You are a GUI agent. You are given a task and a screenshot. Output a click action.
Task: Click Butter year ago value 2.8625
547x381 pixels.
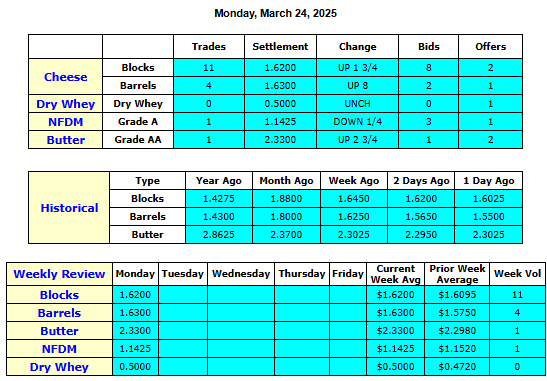pyautogui.click(x=219, y=234)
